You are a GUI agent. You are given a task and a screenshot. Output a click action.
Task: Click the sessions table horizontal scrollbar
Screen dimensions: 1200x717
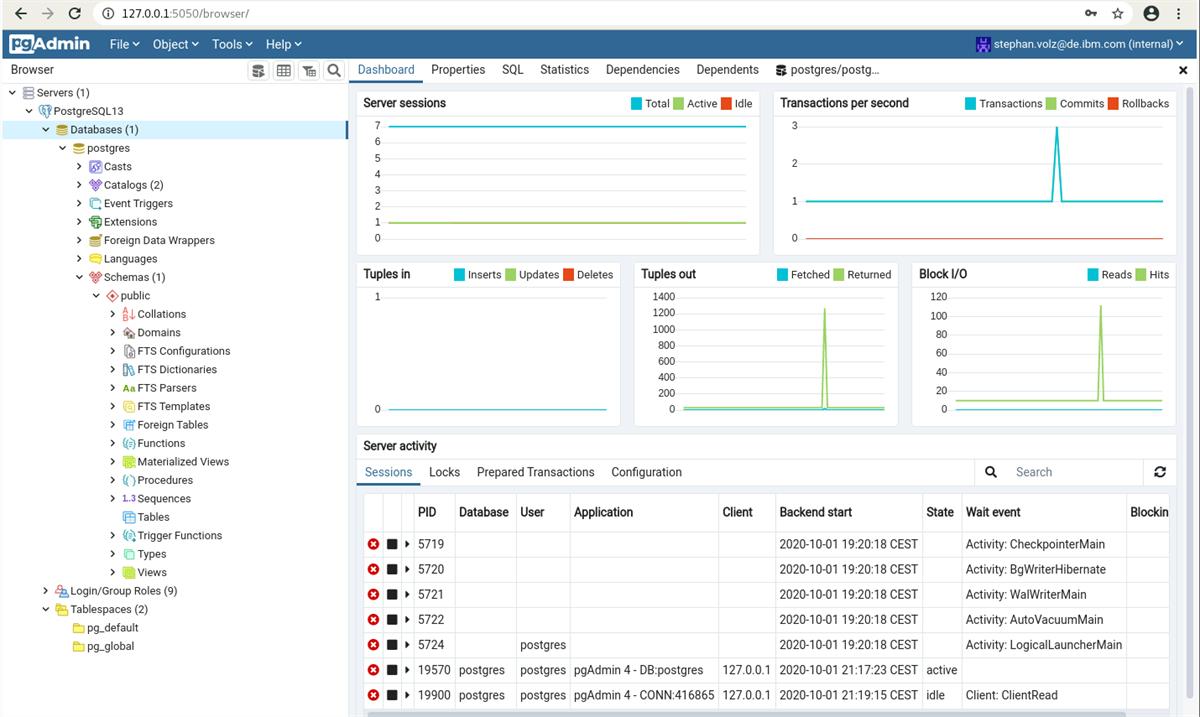pyautogui.click(x=746, y=714)
